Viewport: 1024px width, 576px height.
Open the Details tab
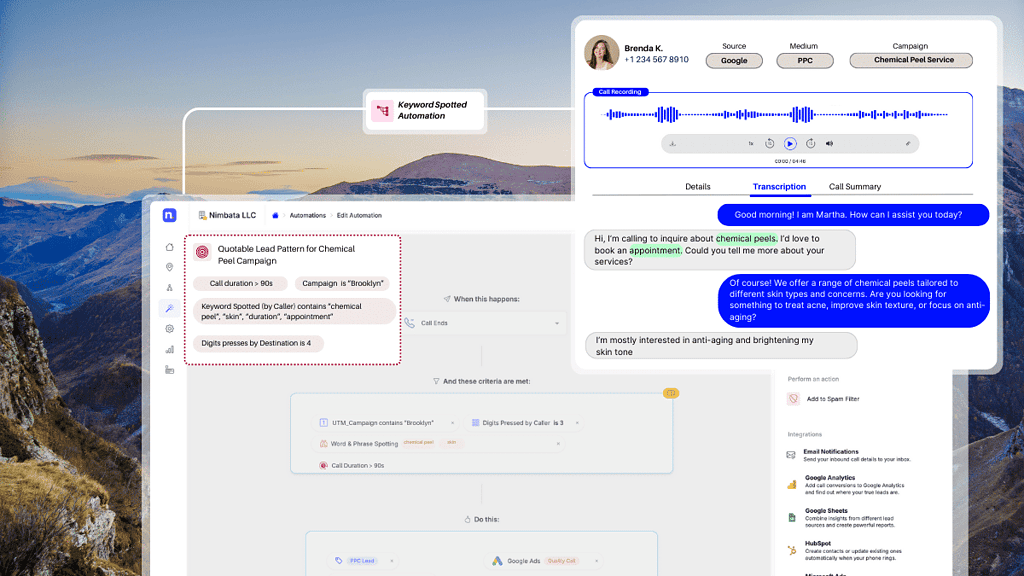pos(698,187)
